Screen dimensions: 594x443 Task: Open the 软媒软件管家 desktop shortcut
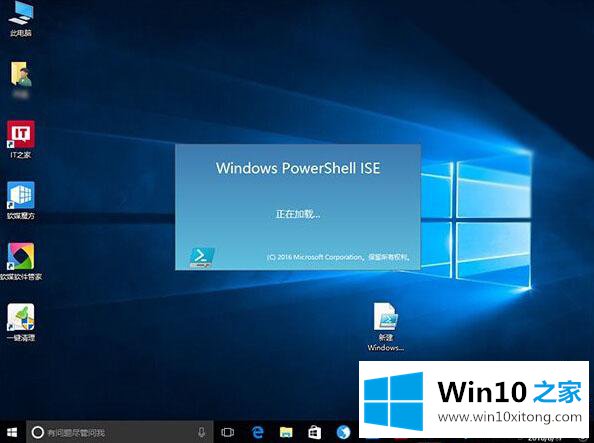pyautogui.click(x=21, y=261)
